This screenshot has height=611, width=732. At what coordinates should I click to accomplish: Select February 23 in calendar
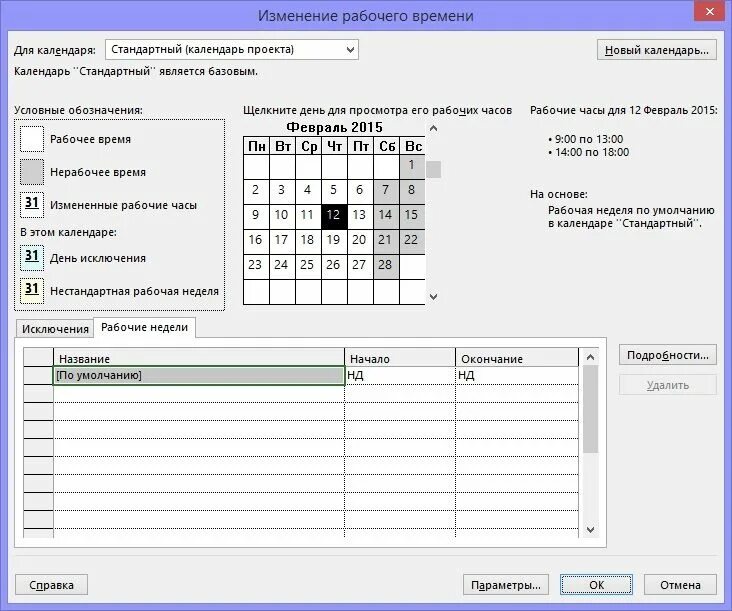[x=255, y=265]
